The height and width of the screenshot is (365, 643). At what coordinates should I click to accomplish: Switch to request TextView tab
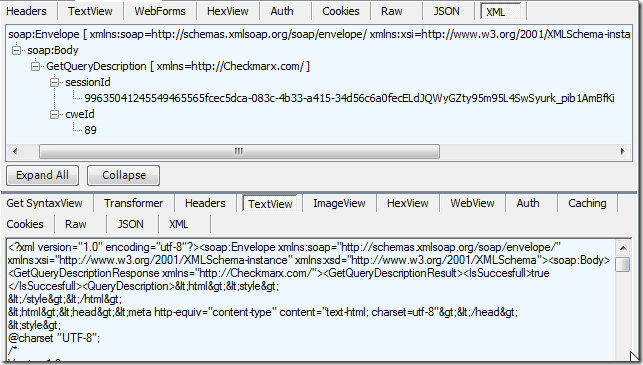tap(90, 11)
